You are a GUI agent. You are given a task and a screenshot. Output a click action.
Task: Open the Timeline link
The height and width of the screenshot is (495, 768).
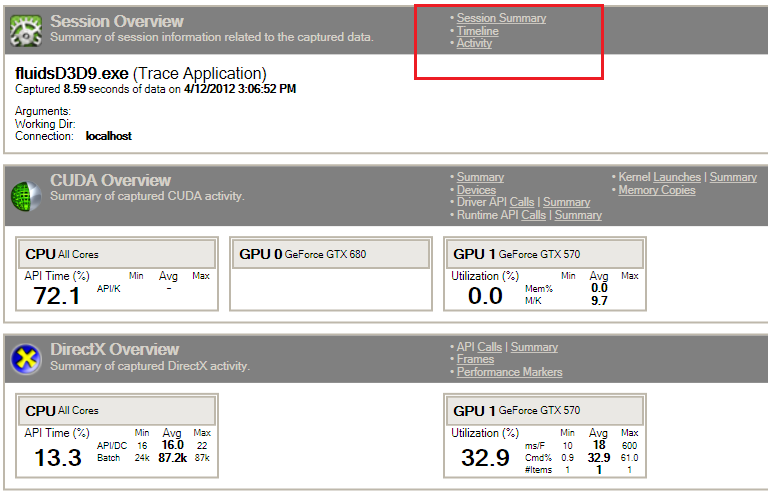(477, 31)
